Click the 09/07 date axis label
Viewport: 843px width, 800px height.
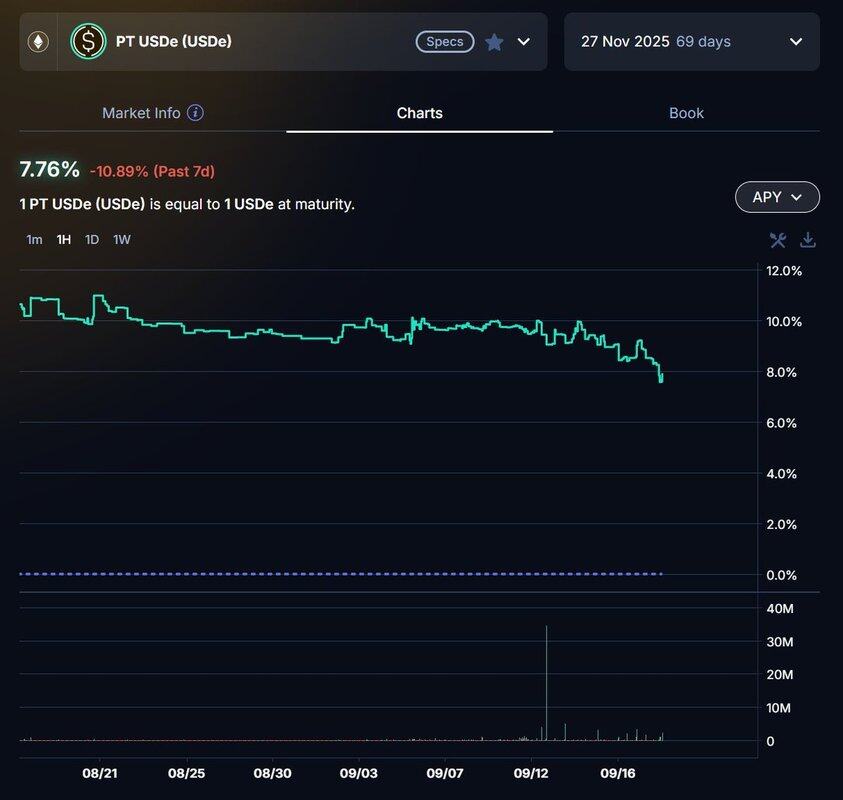pyautogui.click(x=445, y=773)
